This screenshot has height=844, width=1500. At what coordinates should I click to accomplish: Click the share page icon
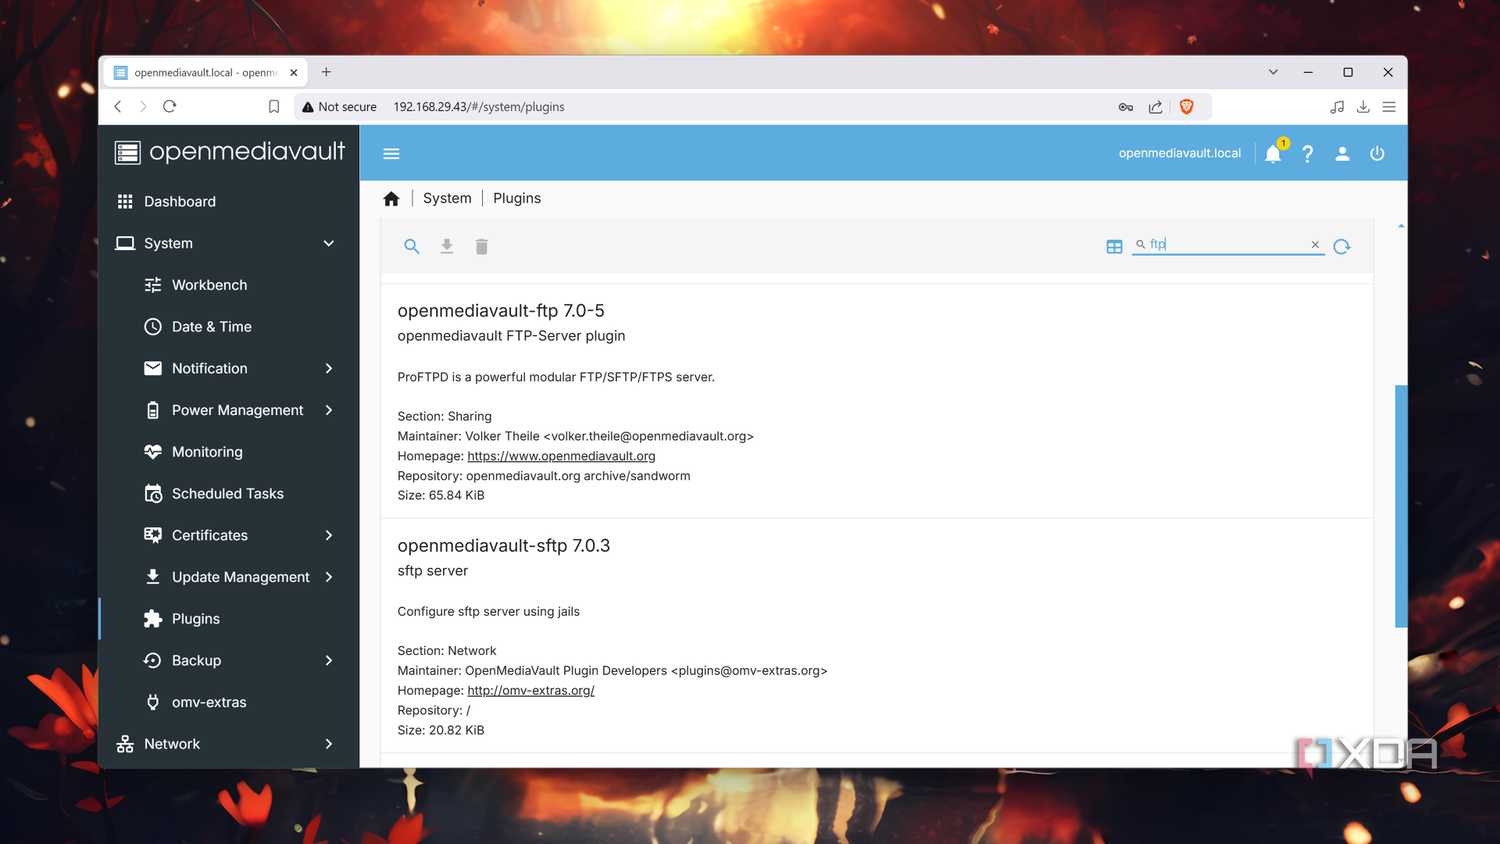[x=1155, y=107]
